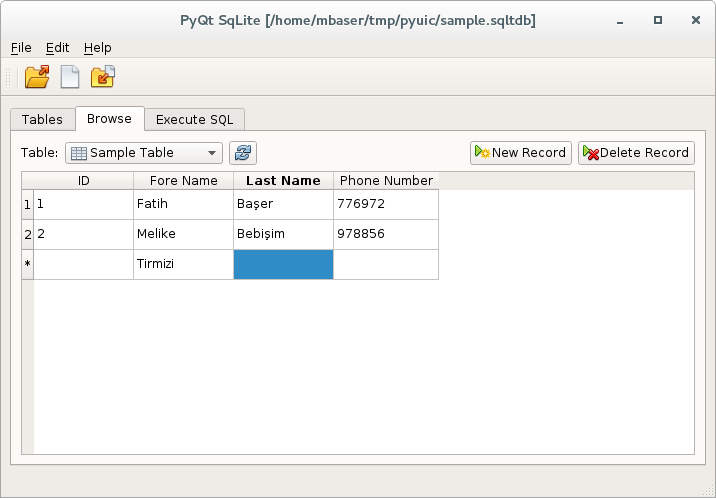Click the Delete Record button
716x498 pixels.
click(636, 152)
